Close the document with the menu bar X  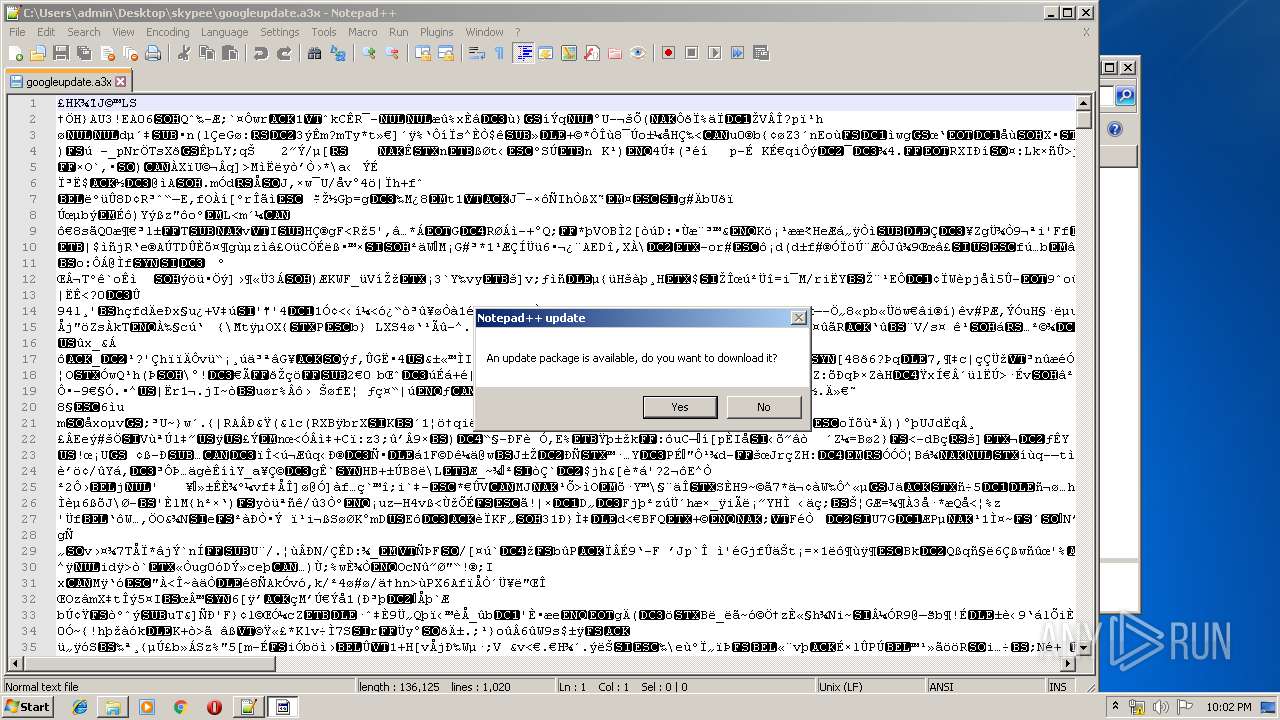coord(1086,32)
